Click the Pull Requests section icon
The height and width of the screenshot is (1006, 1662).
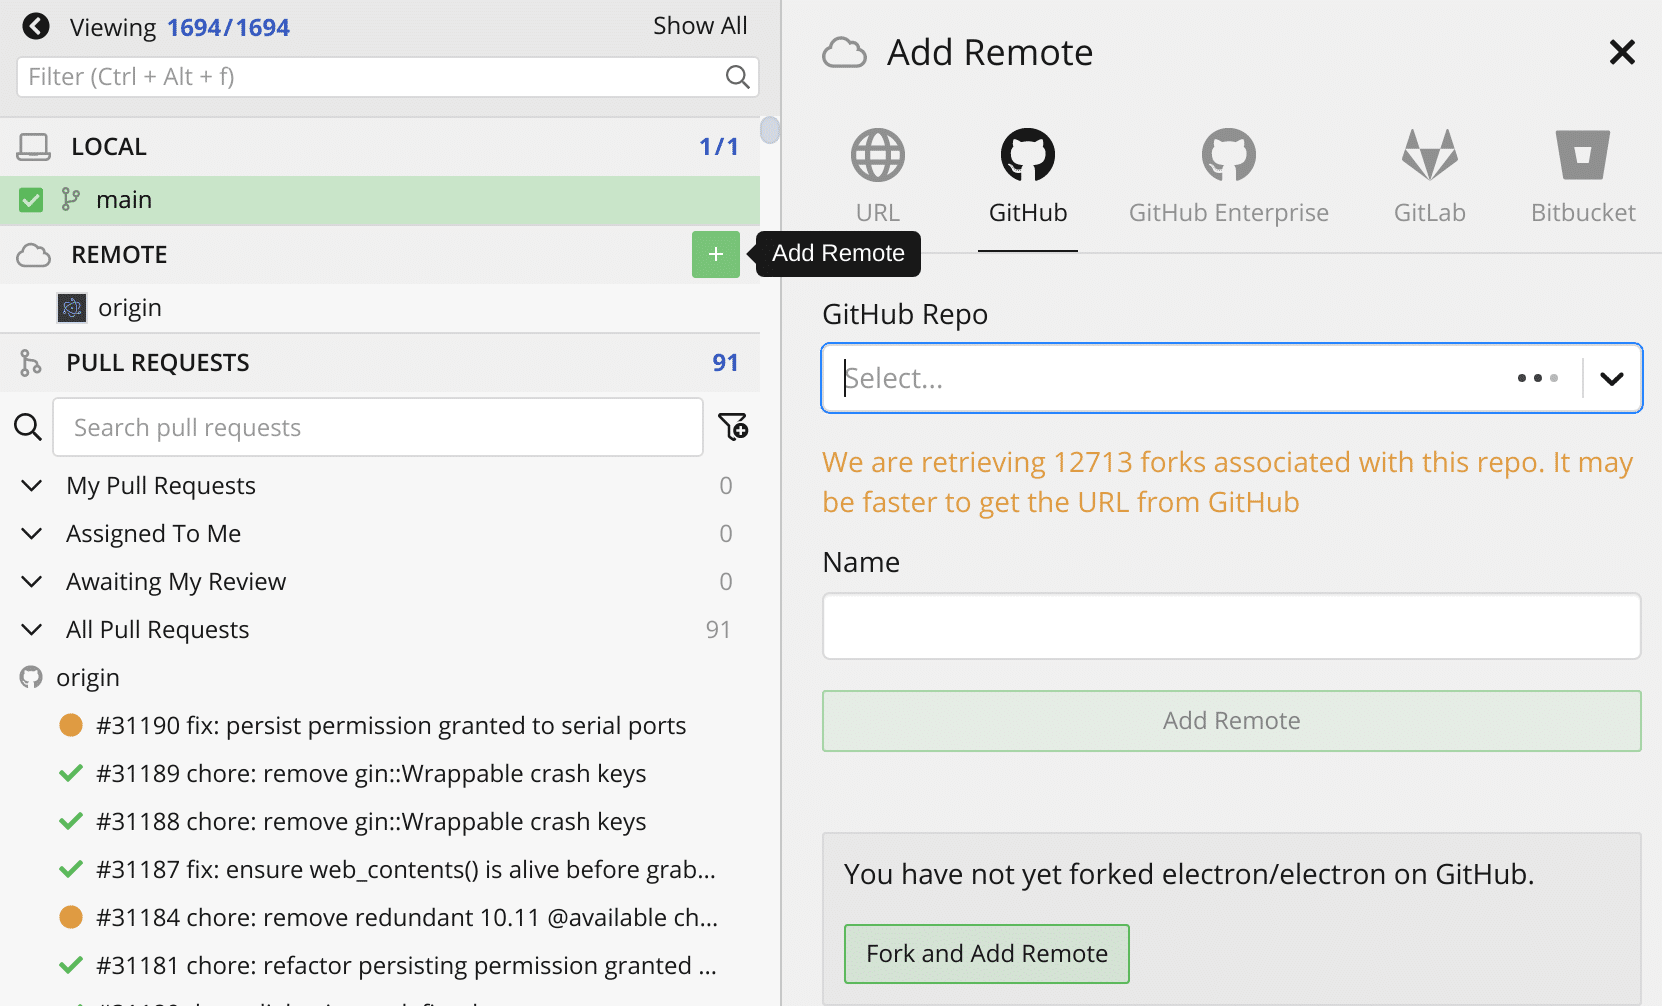tap(31, 363)
